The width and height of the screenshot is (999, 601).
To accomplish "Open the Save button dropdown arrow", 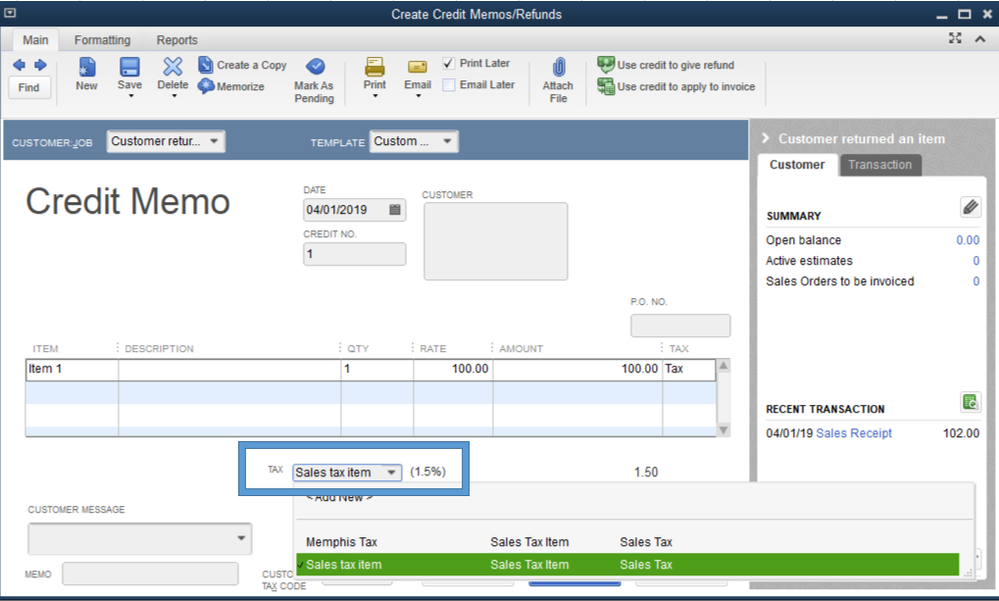I will 131,96.
